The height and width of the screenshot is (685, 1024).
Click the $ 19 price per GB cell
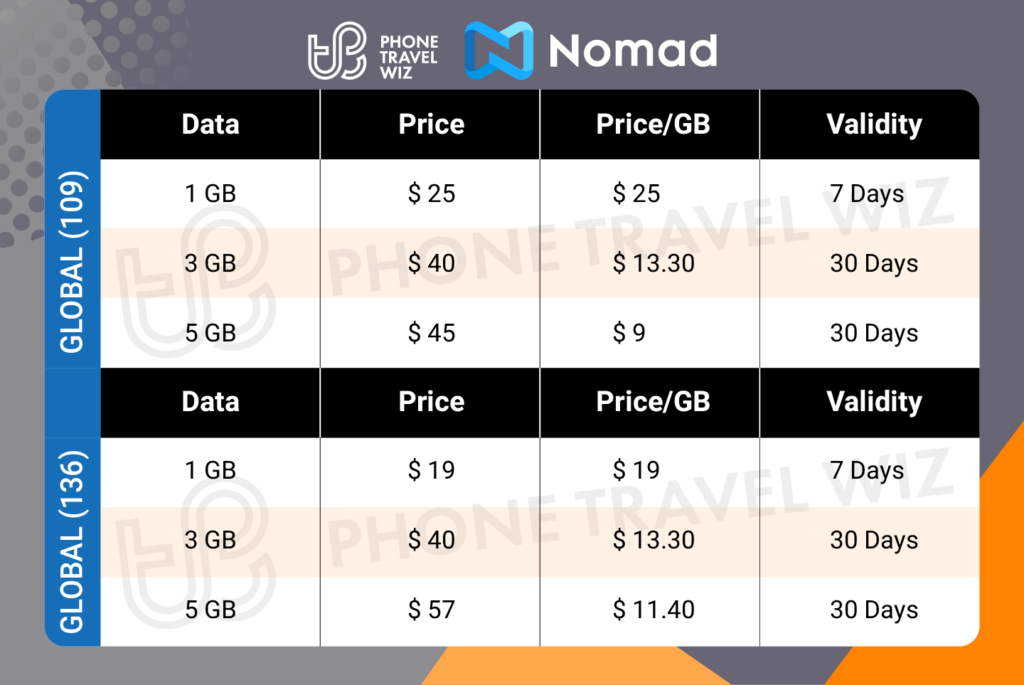(636, 470)
